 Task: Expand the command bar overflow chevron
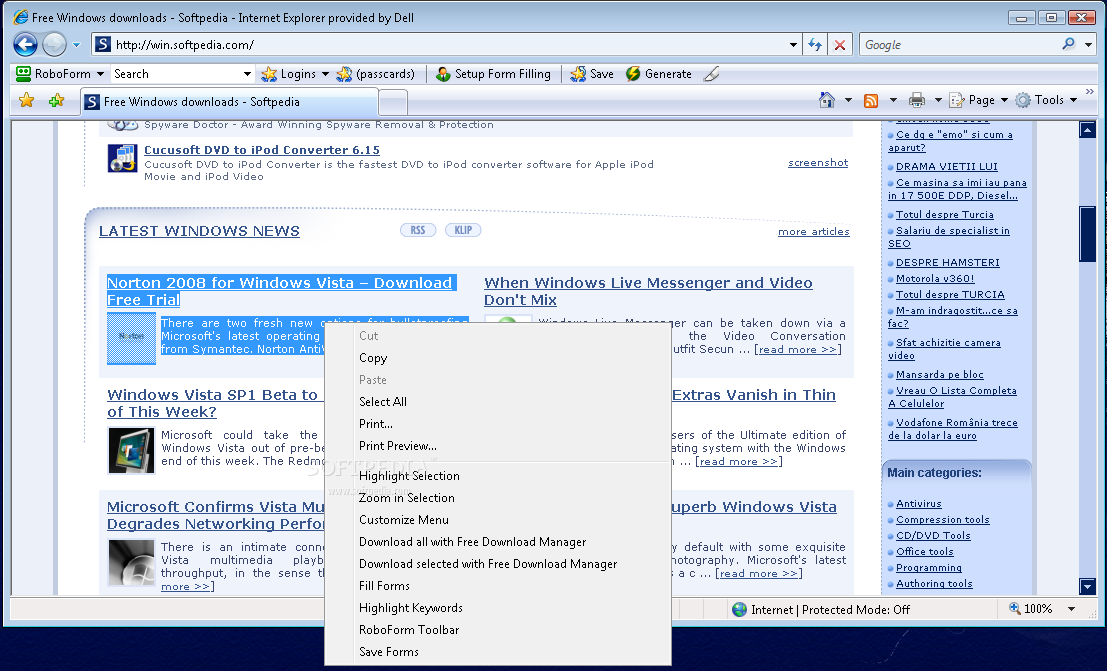pyautogui.click(x=1089, y=92)
